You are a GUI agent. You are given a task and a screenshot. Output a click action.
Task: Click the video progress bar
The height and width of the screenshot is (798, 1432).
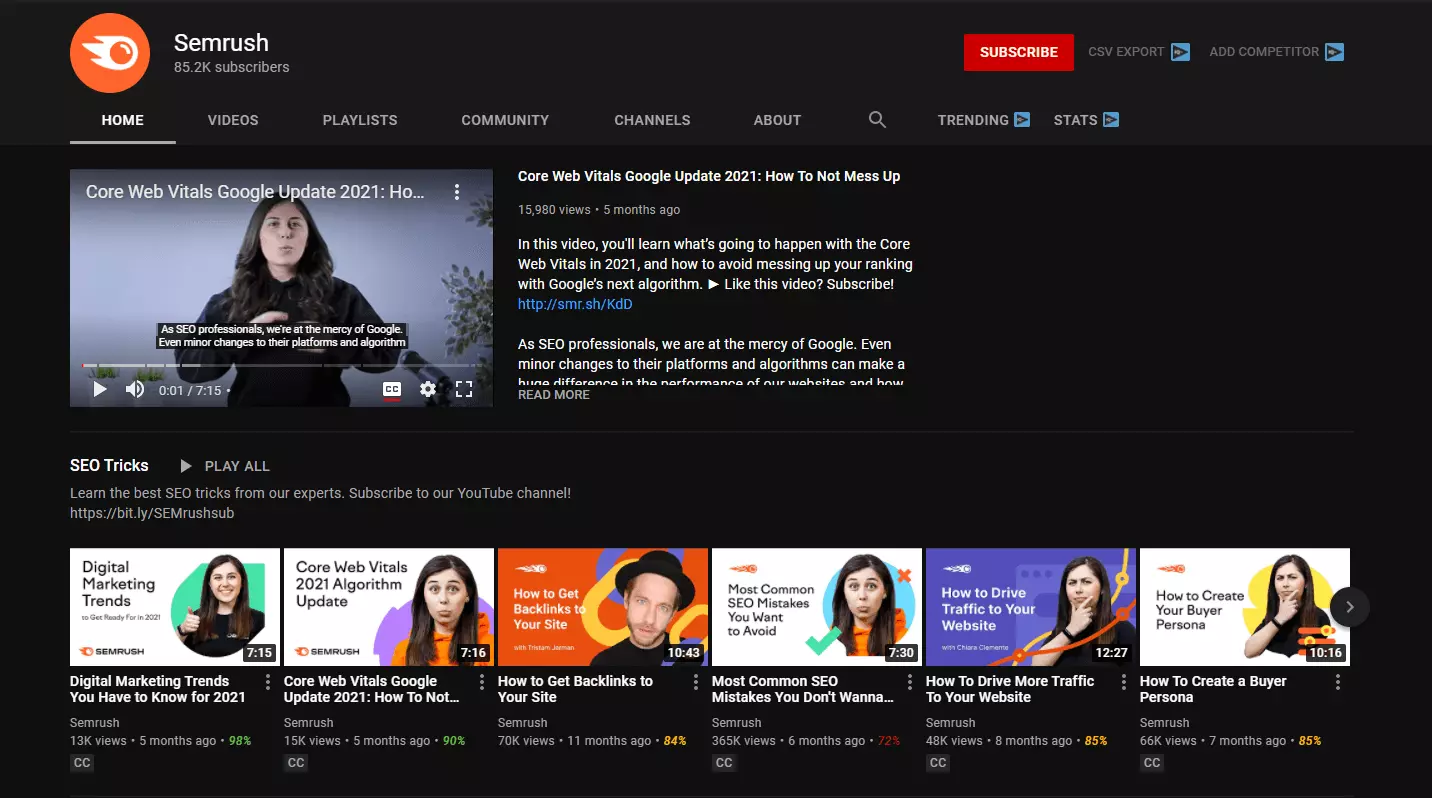coord(281,365)
